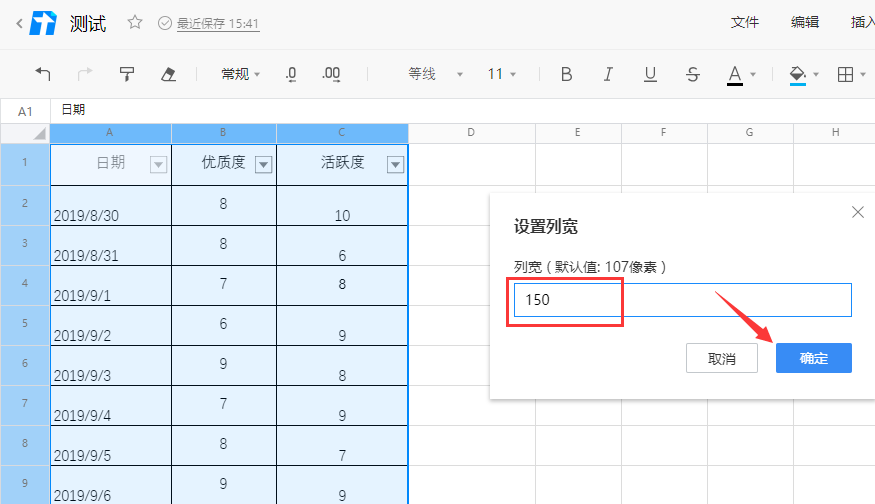Open the 编辑 menu
Viewport: 875px width, 504px height.
click(805, 22)
